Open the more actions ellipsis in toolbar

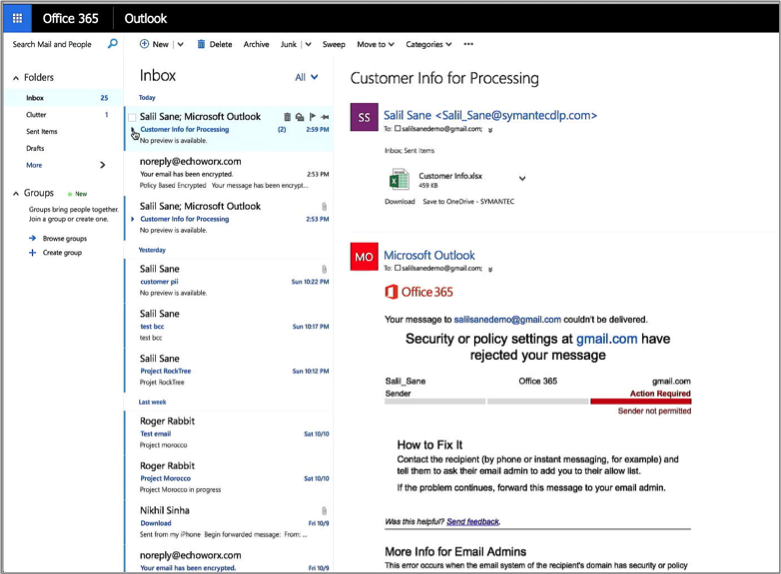468,44
